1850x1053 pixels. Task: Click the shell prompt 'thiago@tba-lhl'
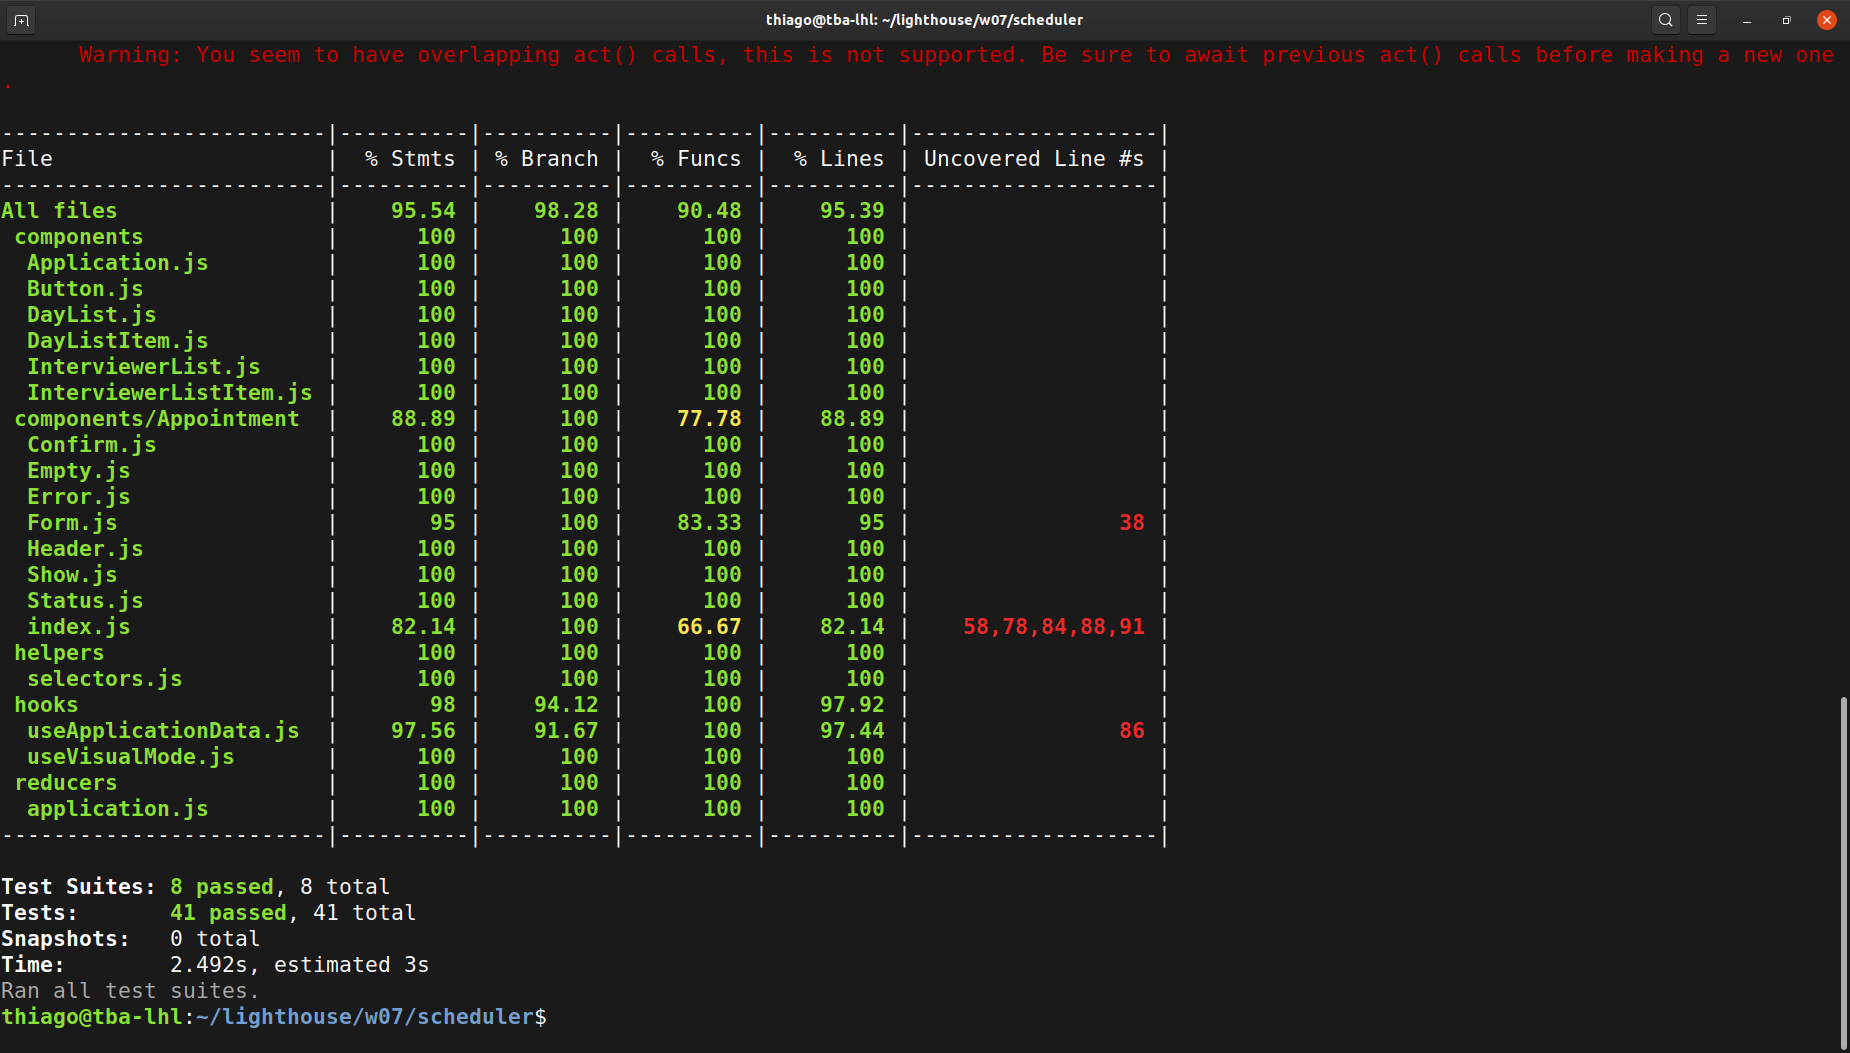92,1017
